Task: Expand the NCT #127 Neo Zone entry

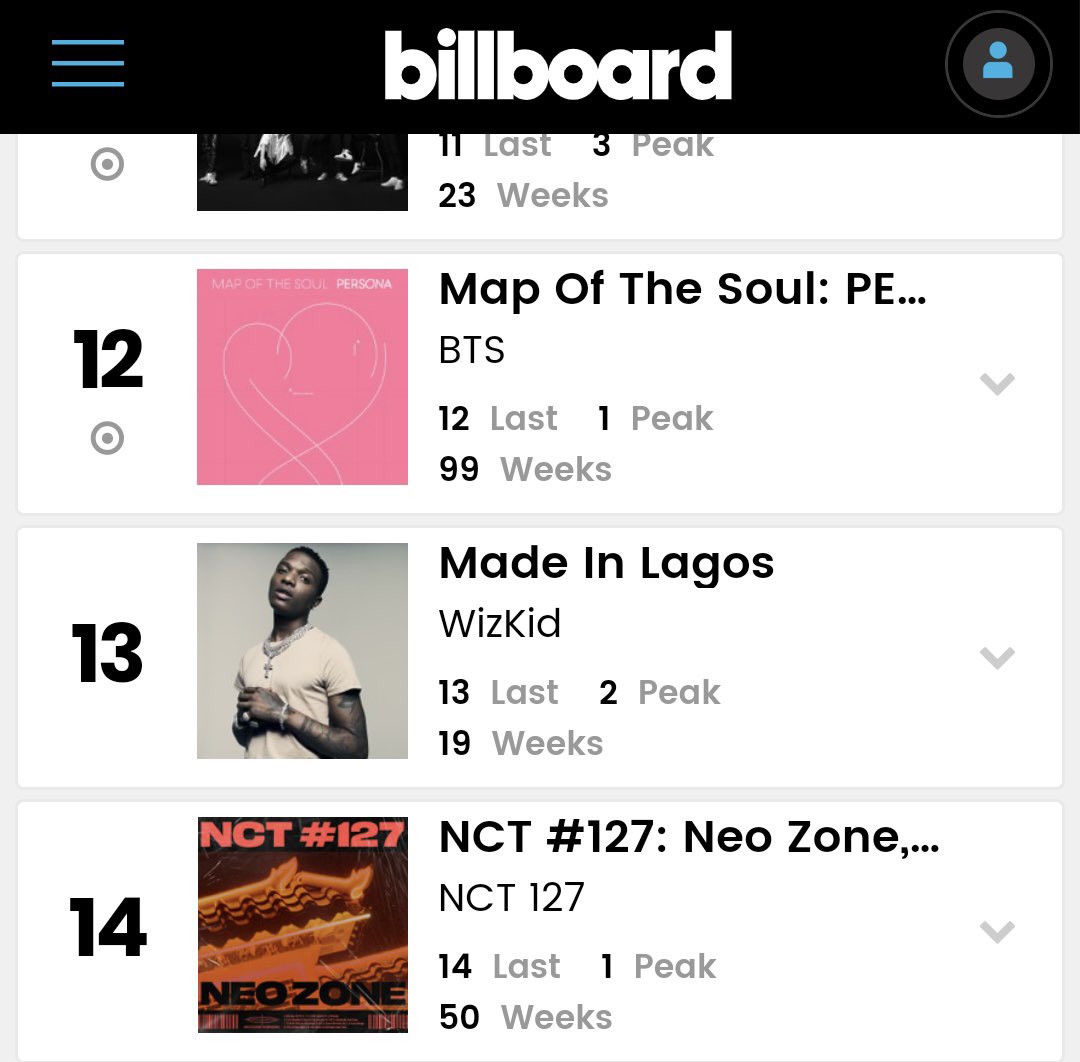Action: pos(997,931)
